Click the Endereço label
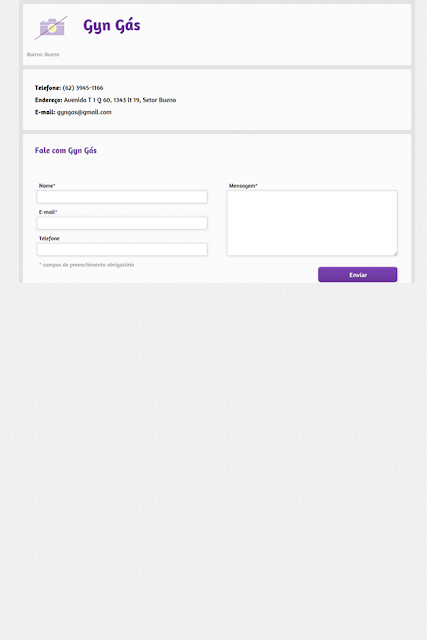Image resolution: width=427 pixels, height=640 pixels. pos(49,100)
